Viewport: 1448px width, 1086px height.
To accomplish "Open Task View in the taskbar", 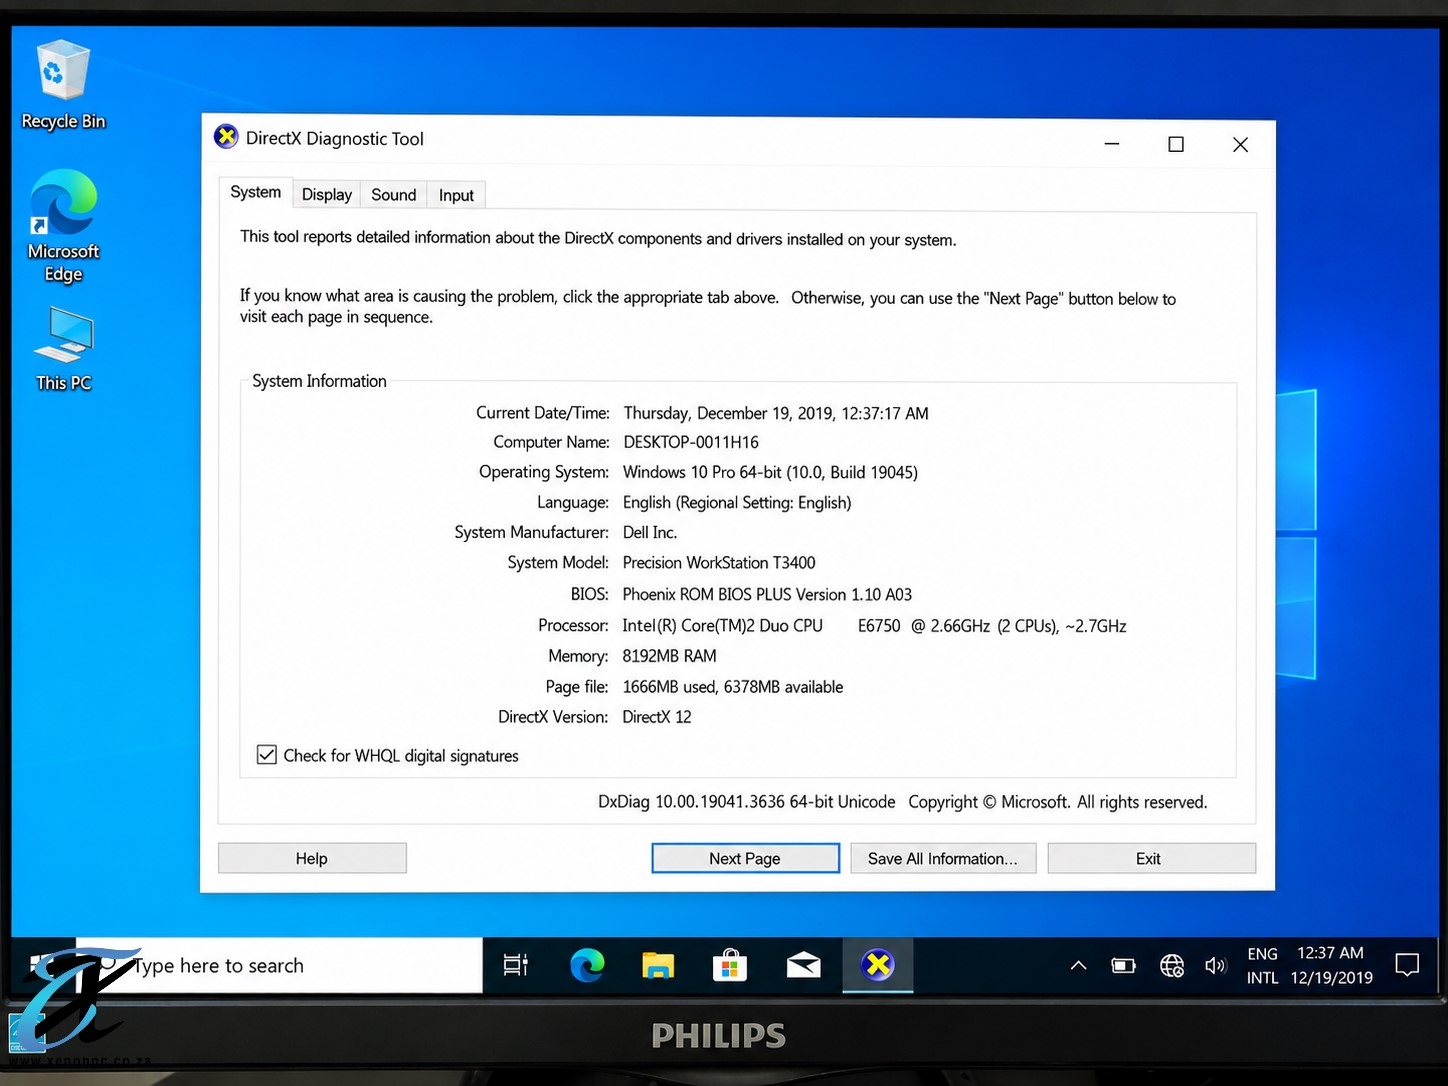I will coord(515,965).
